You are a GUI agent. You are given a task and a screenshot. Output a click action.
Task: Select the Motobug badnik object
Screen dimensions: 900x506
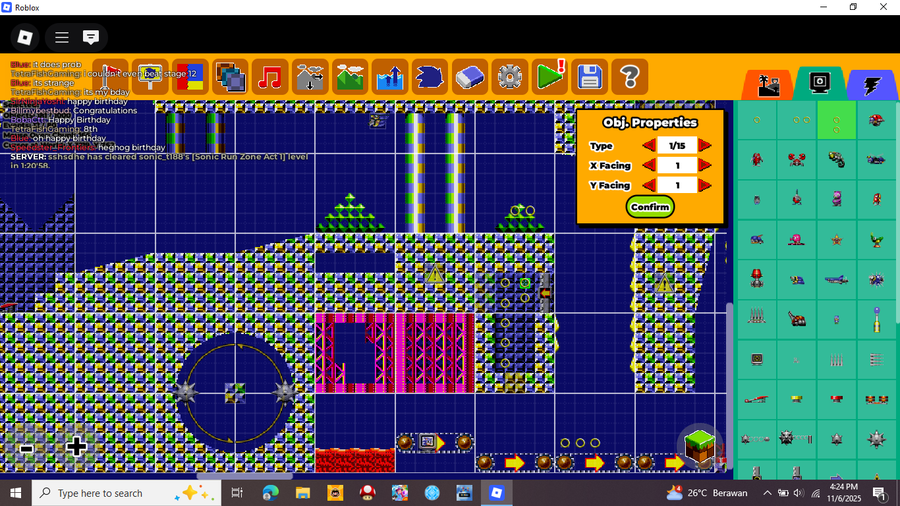(x=876, y=120)
